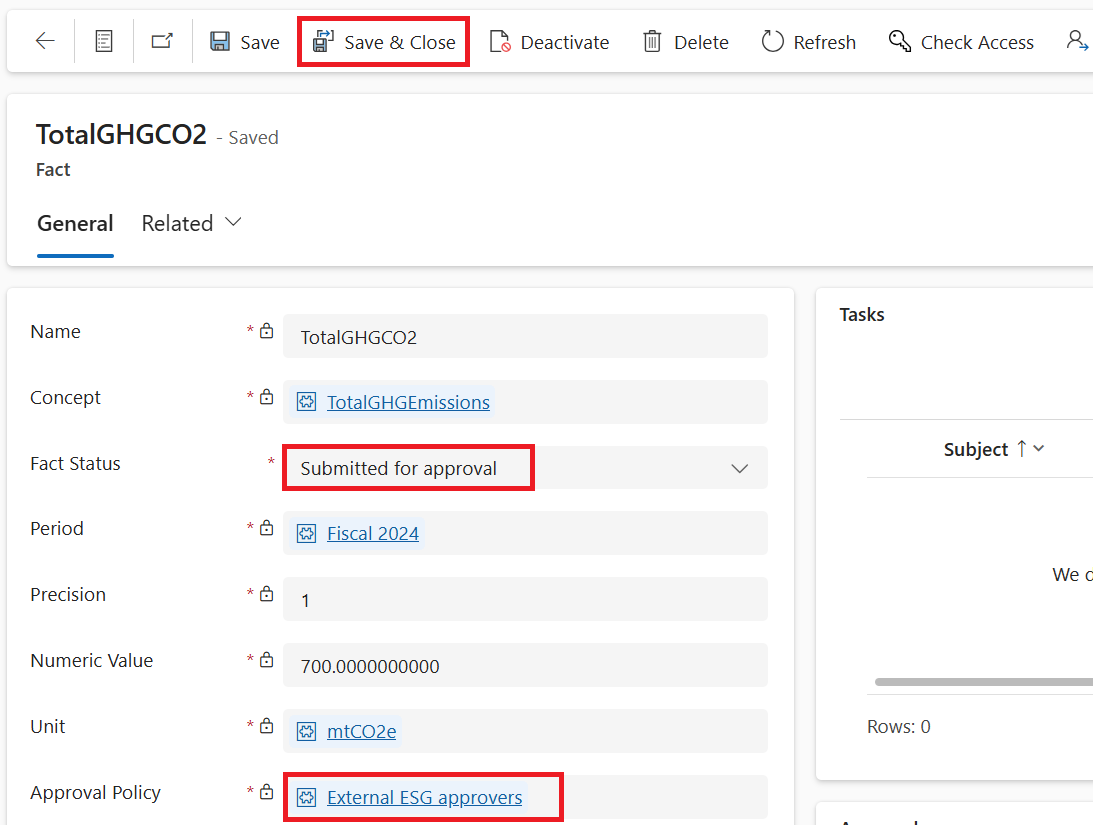Click the Name input field
Screen dimensions: 1093x825
click(525, 337)
